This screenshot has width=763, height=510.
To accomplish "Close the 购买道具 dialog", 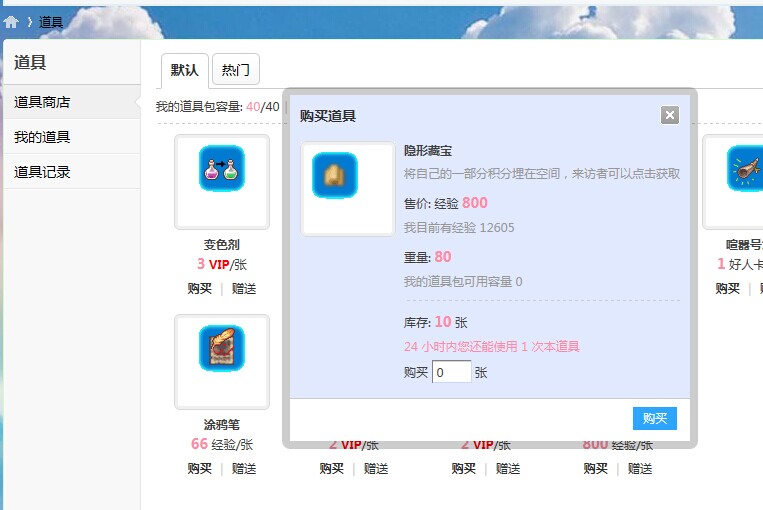I will 670,115.
